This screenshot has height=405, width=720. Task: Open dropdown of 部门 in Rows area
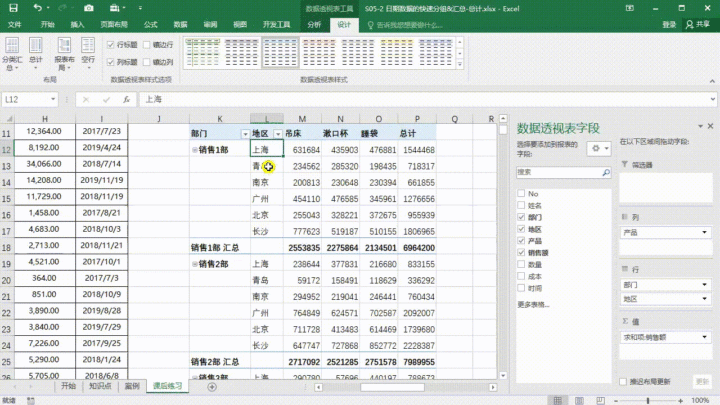[704, 285]
